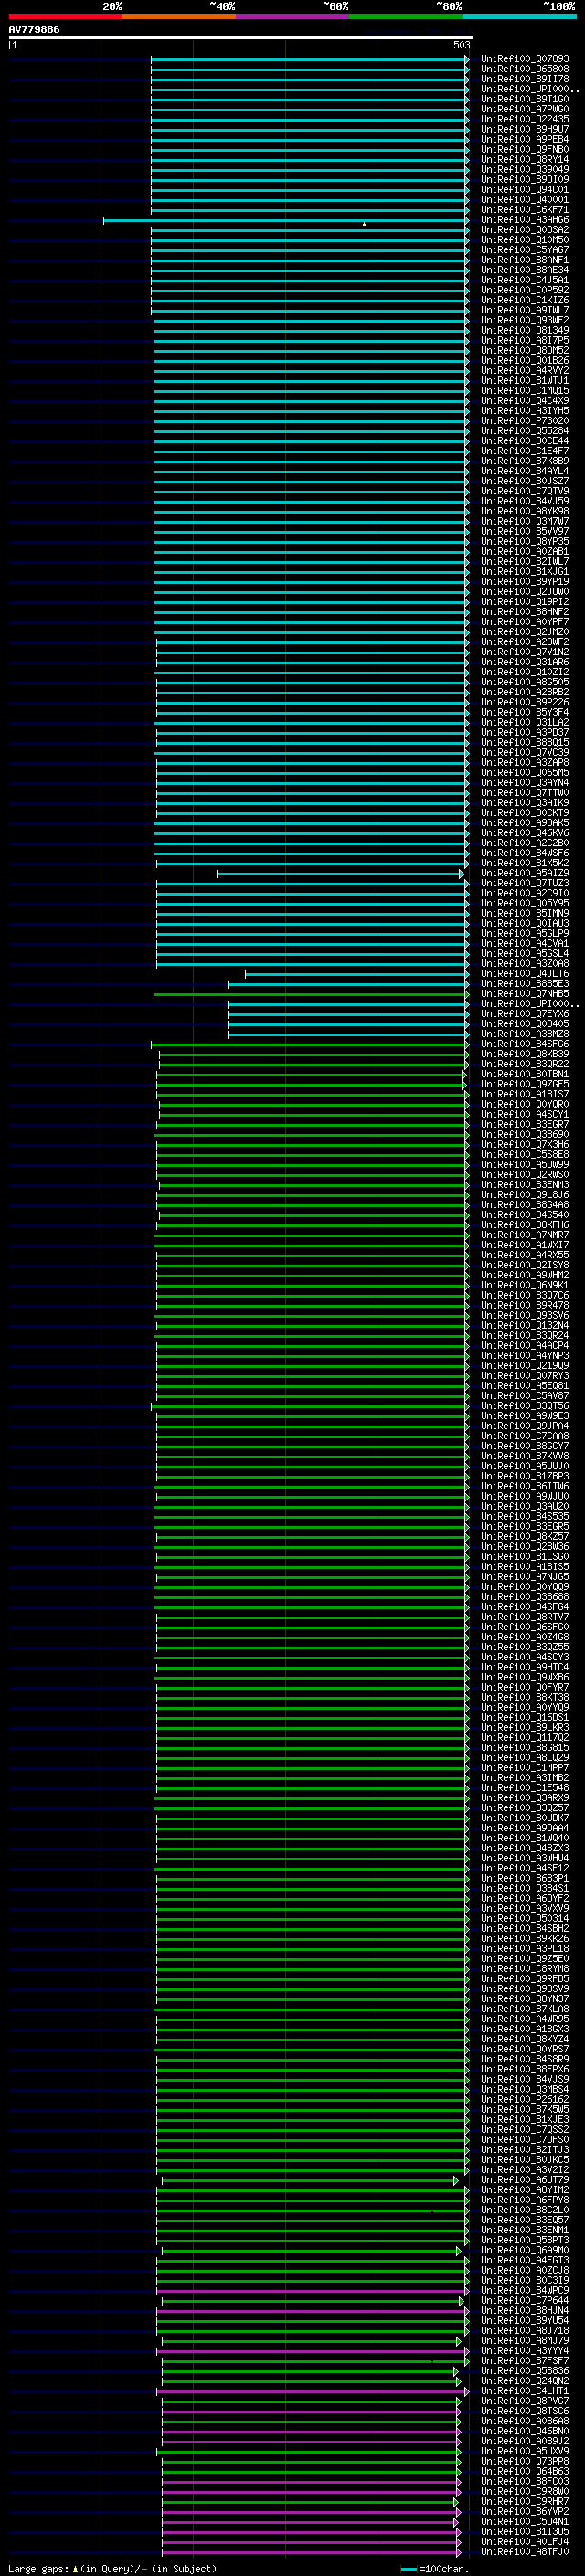585x2576 pixels.
Task: Click label UniRef100_C4J5A1
Action: (525, 280)
